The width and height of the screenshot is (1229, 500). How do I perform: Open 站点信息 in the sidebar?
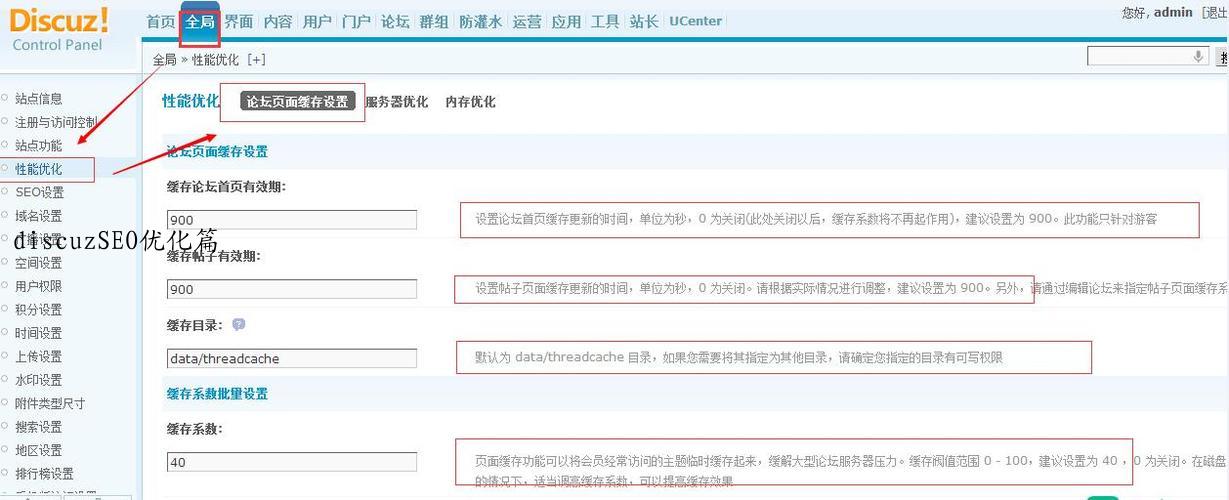[x=39, y=98]
